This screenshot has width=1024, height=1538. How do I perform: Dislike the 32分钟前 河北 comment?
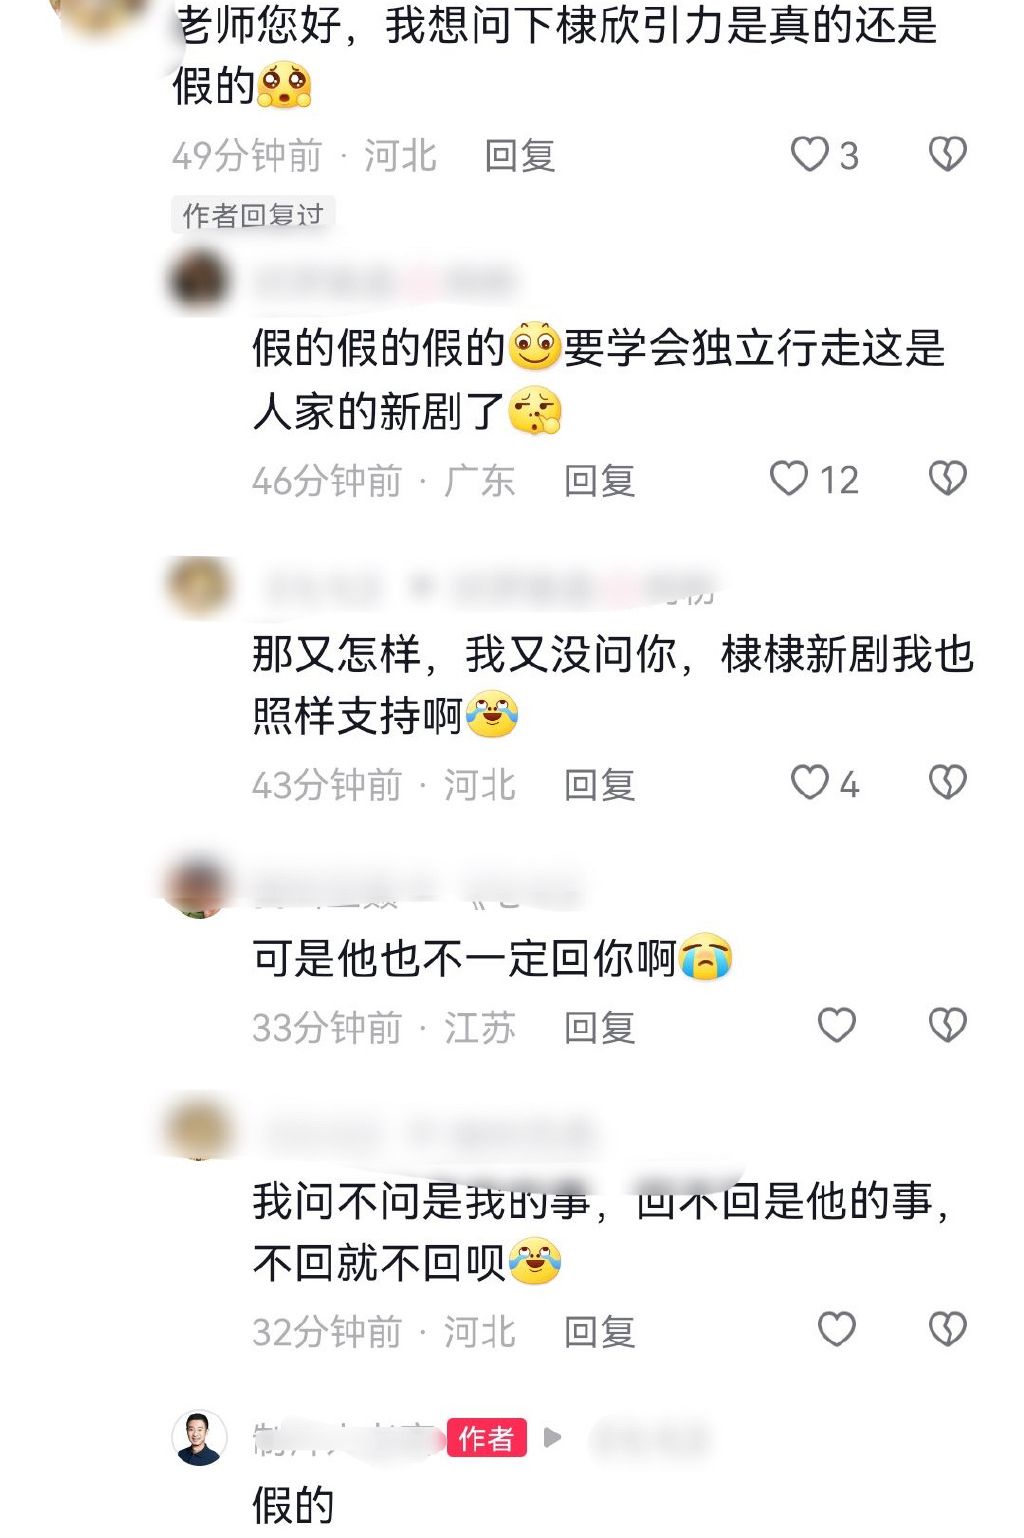click(x=947, y=1330)
